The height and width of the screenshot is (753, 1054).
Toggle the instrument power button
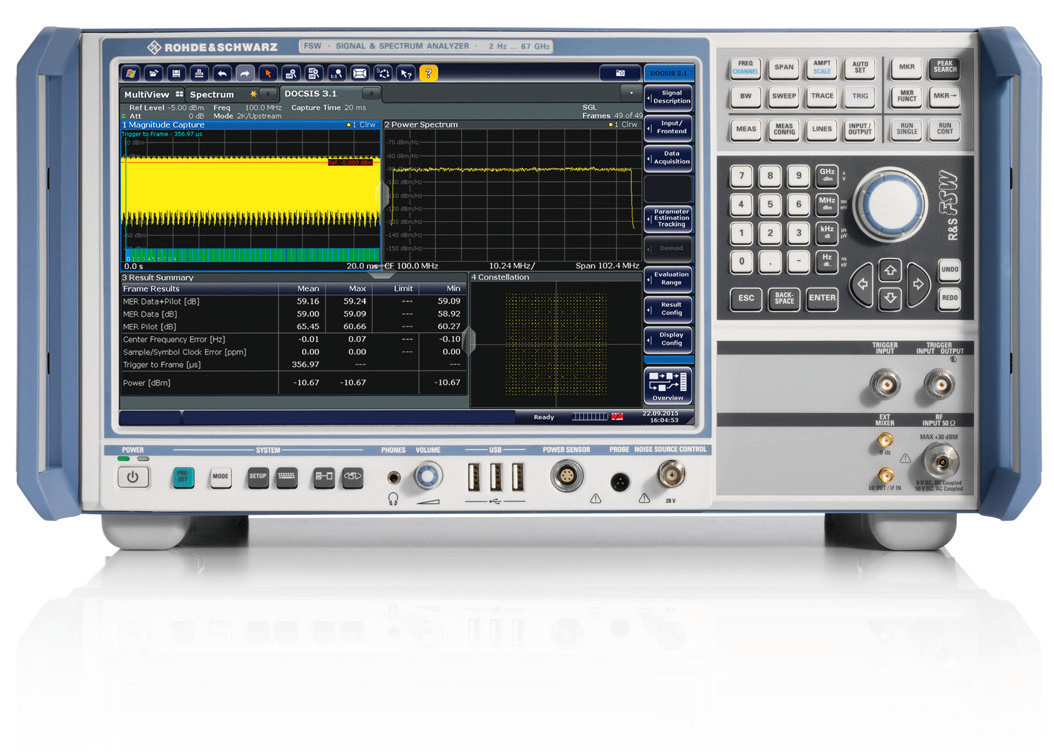[x=131, y=477]
